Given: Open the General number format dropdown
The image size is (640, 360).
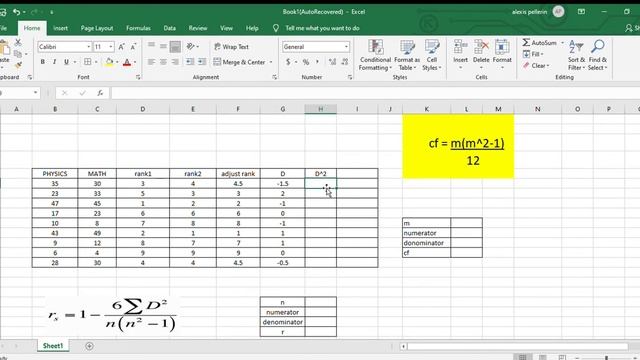Looking at the screenshot, I should coord(346,47).
